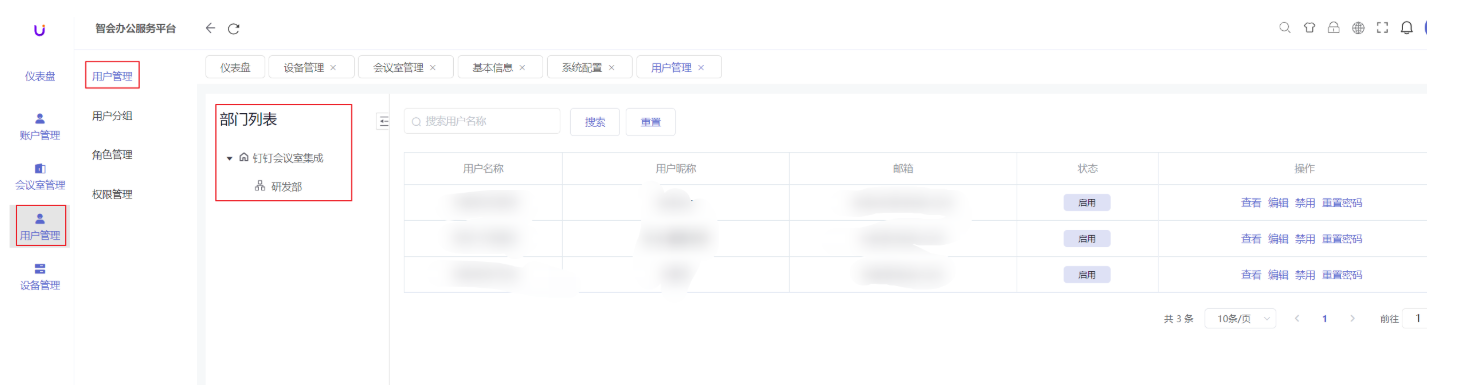Click the next page arrow
The image size is (1474, 385).
pyautogui.click(x=1352, y=319)
